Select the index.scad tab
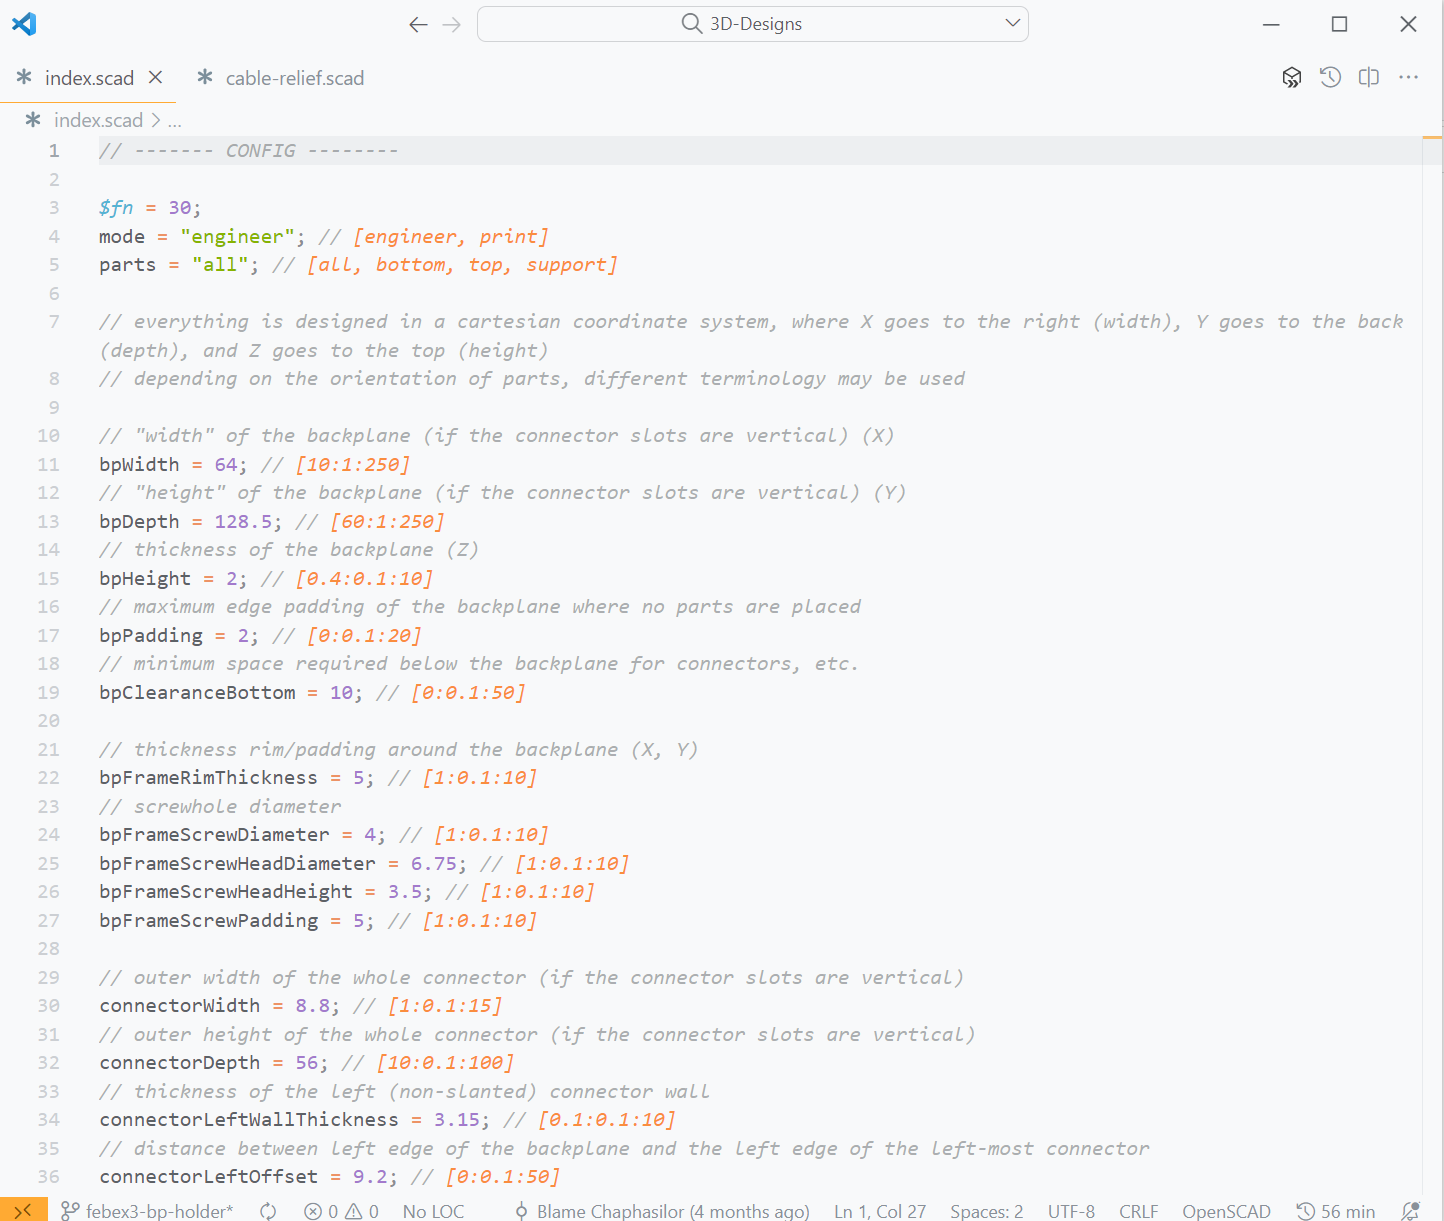The image size is (1444, 1221). pos(89,78)
